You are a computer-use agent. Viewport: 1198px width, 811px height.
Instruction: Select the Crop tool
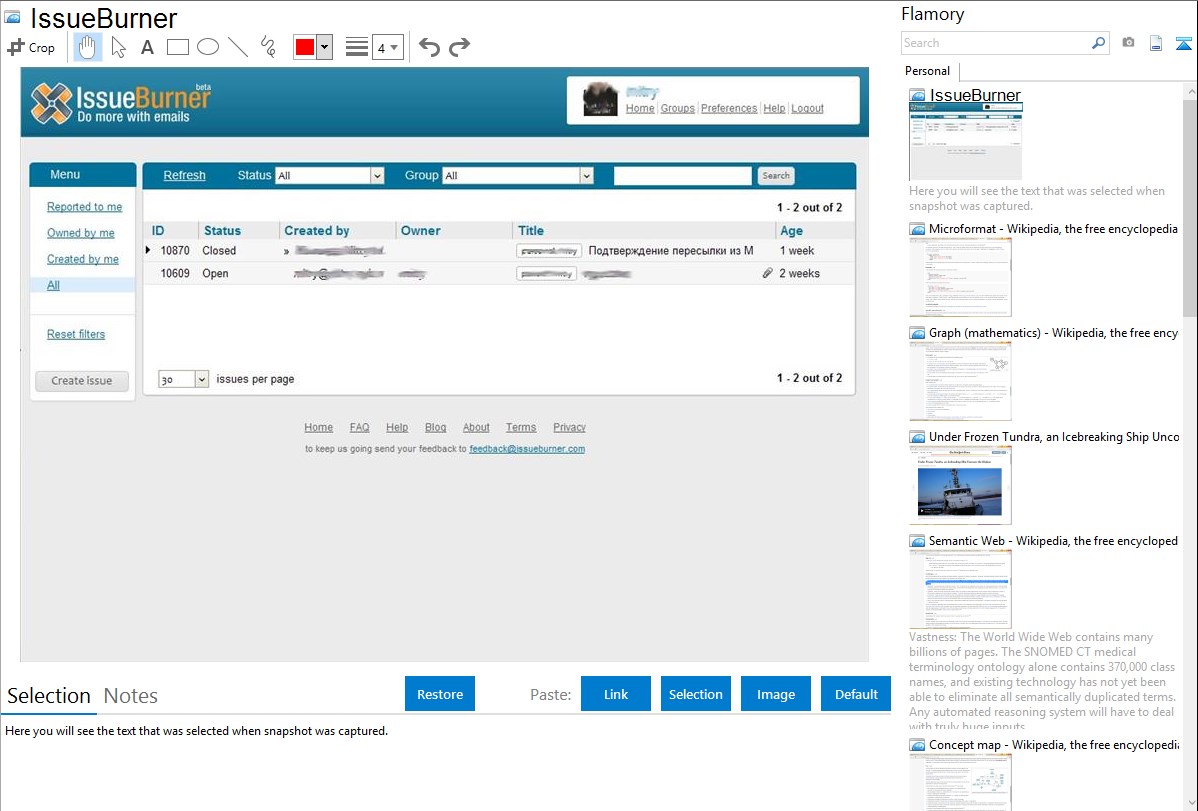point(31,47)
